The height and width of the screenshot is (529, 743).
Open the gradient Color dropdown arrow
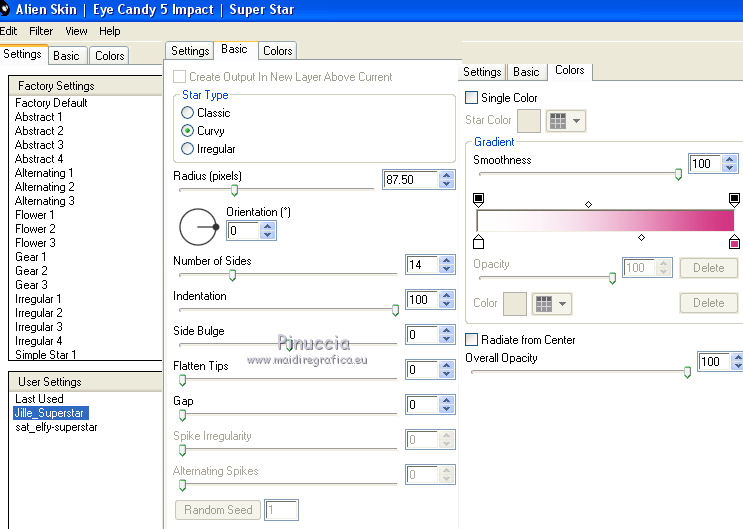coord(562,304)
